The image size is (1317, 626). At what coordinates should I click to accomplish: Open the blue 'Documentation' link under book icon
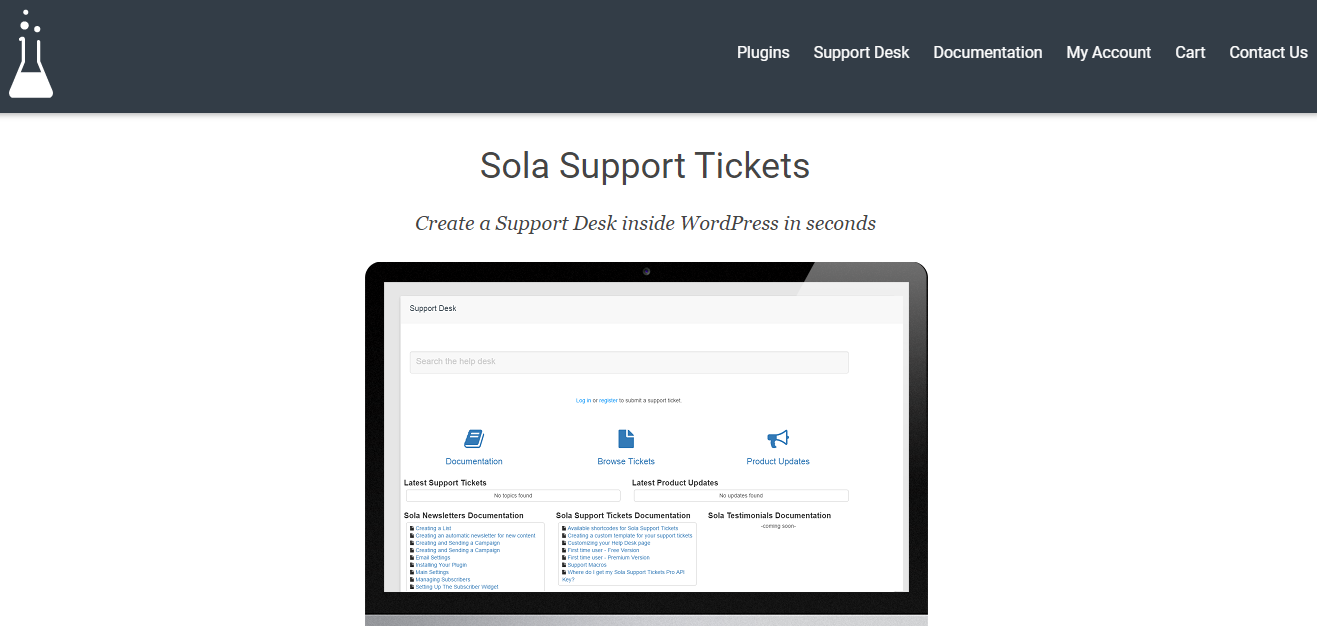(474, 462)
